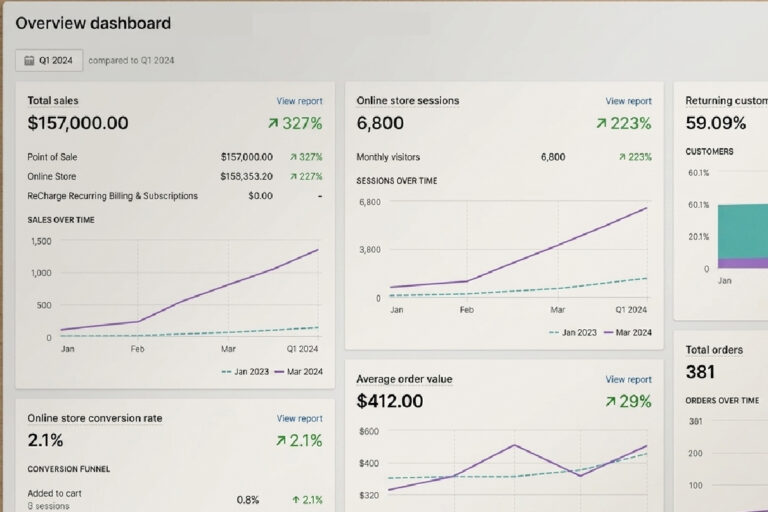Image resolution: width=768 pixels, height=512 pixels.
Task: Click the green 2.1% conversion change indicator
Action: click(299, 440)
